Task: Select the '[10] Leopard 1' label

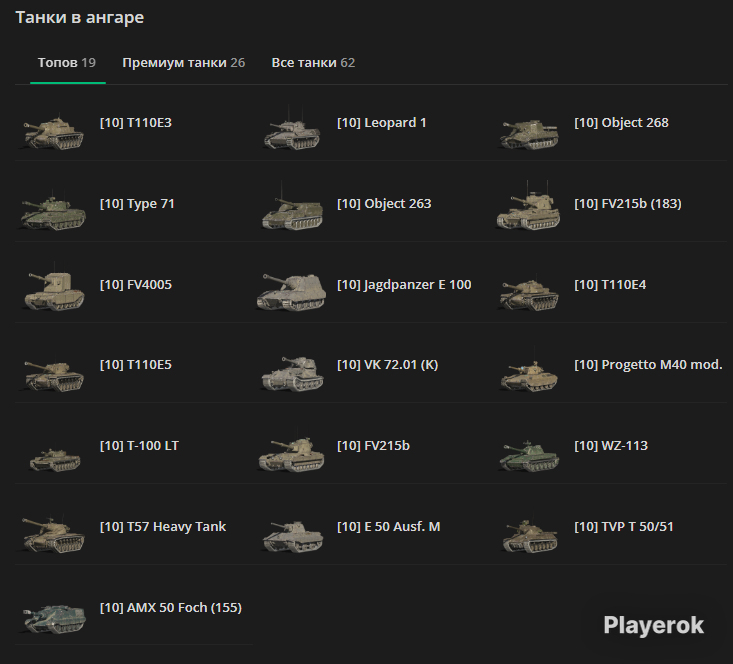Action: (381, 123)
